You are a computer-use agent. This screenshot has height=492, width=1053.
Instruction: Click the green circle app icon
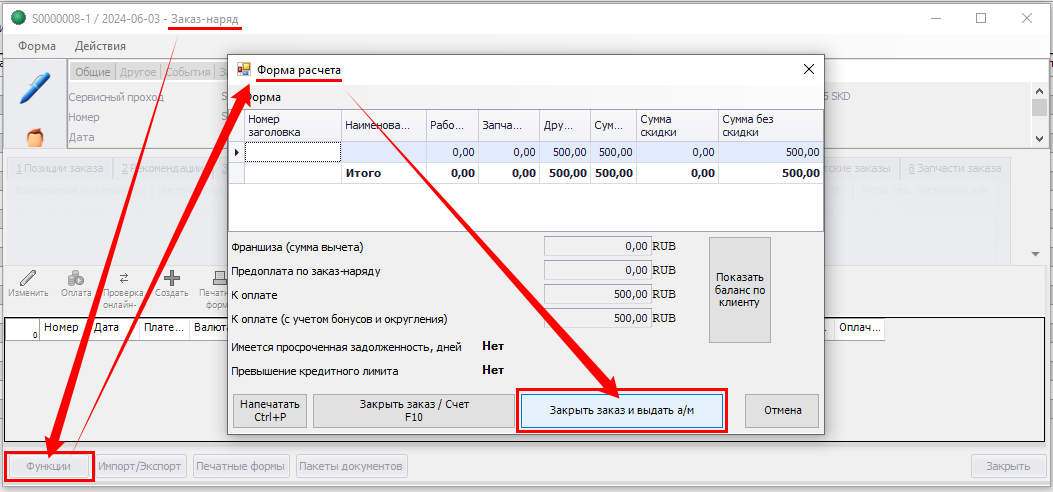coord(18,19)
